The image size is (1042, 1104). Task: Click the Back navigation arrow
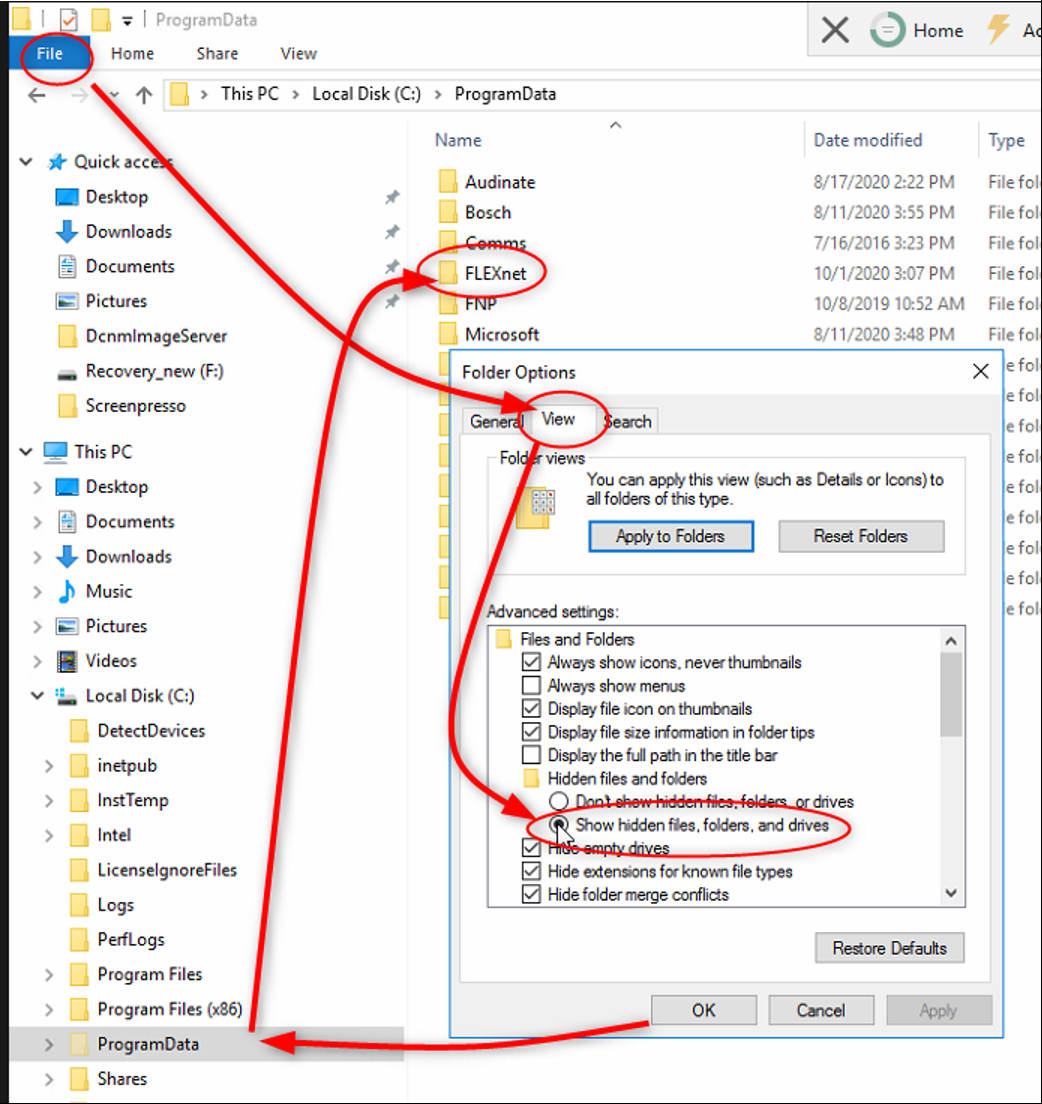point(37,95)
